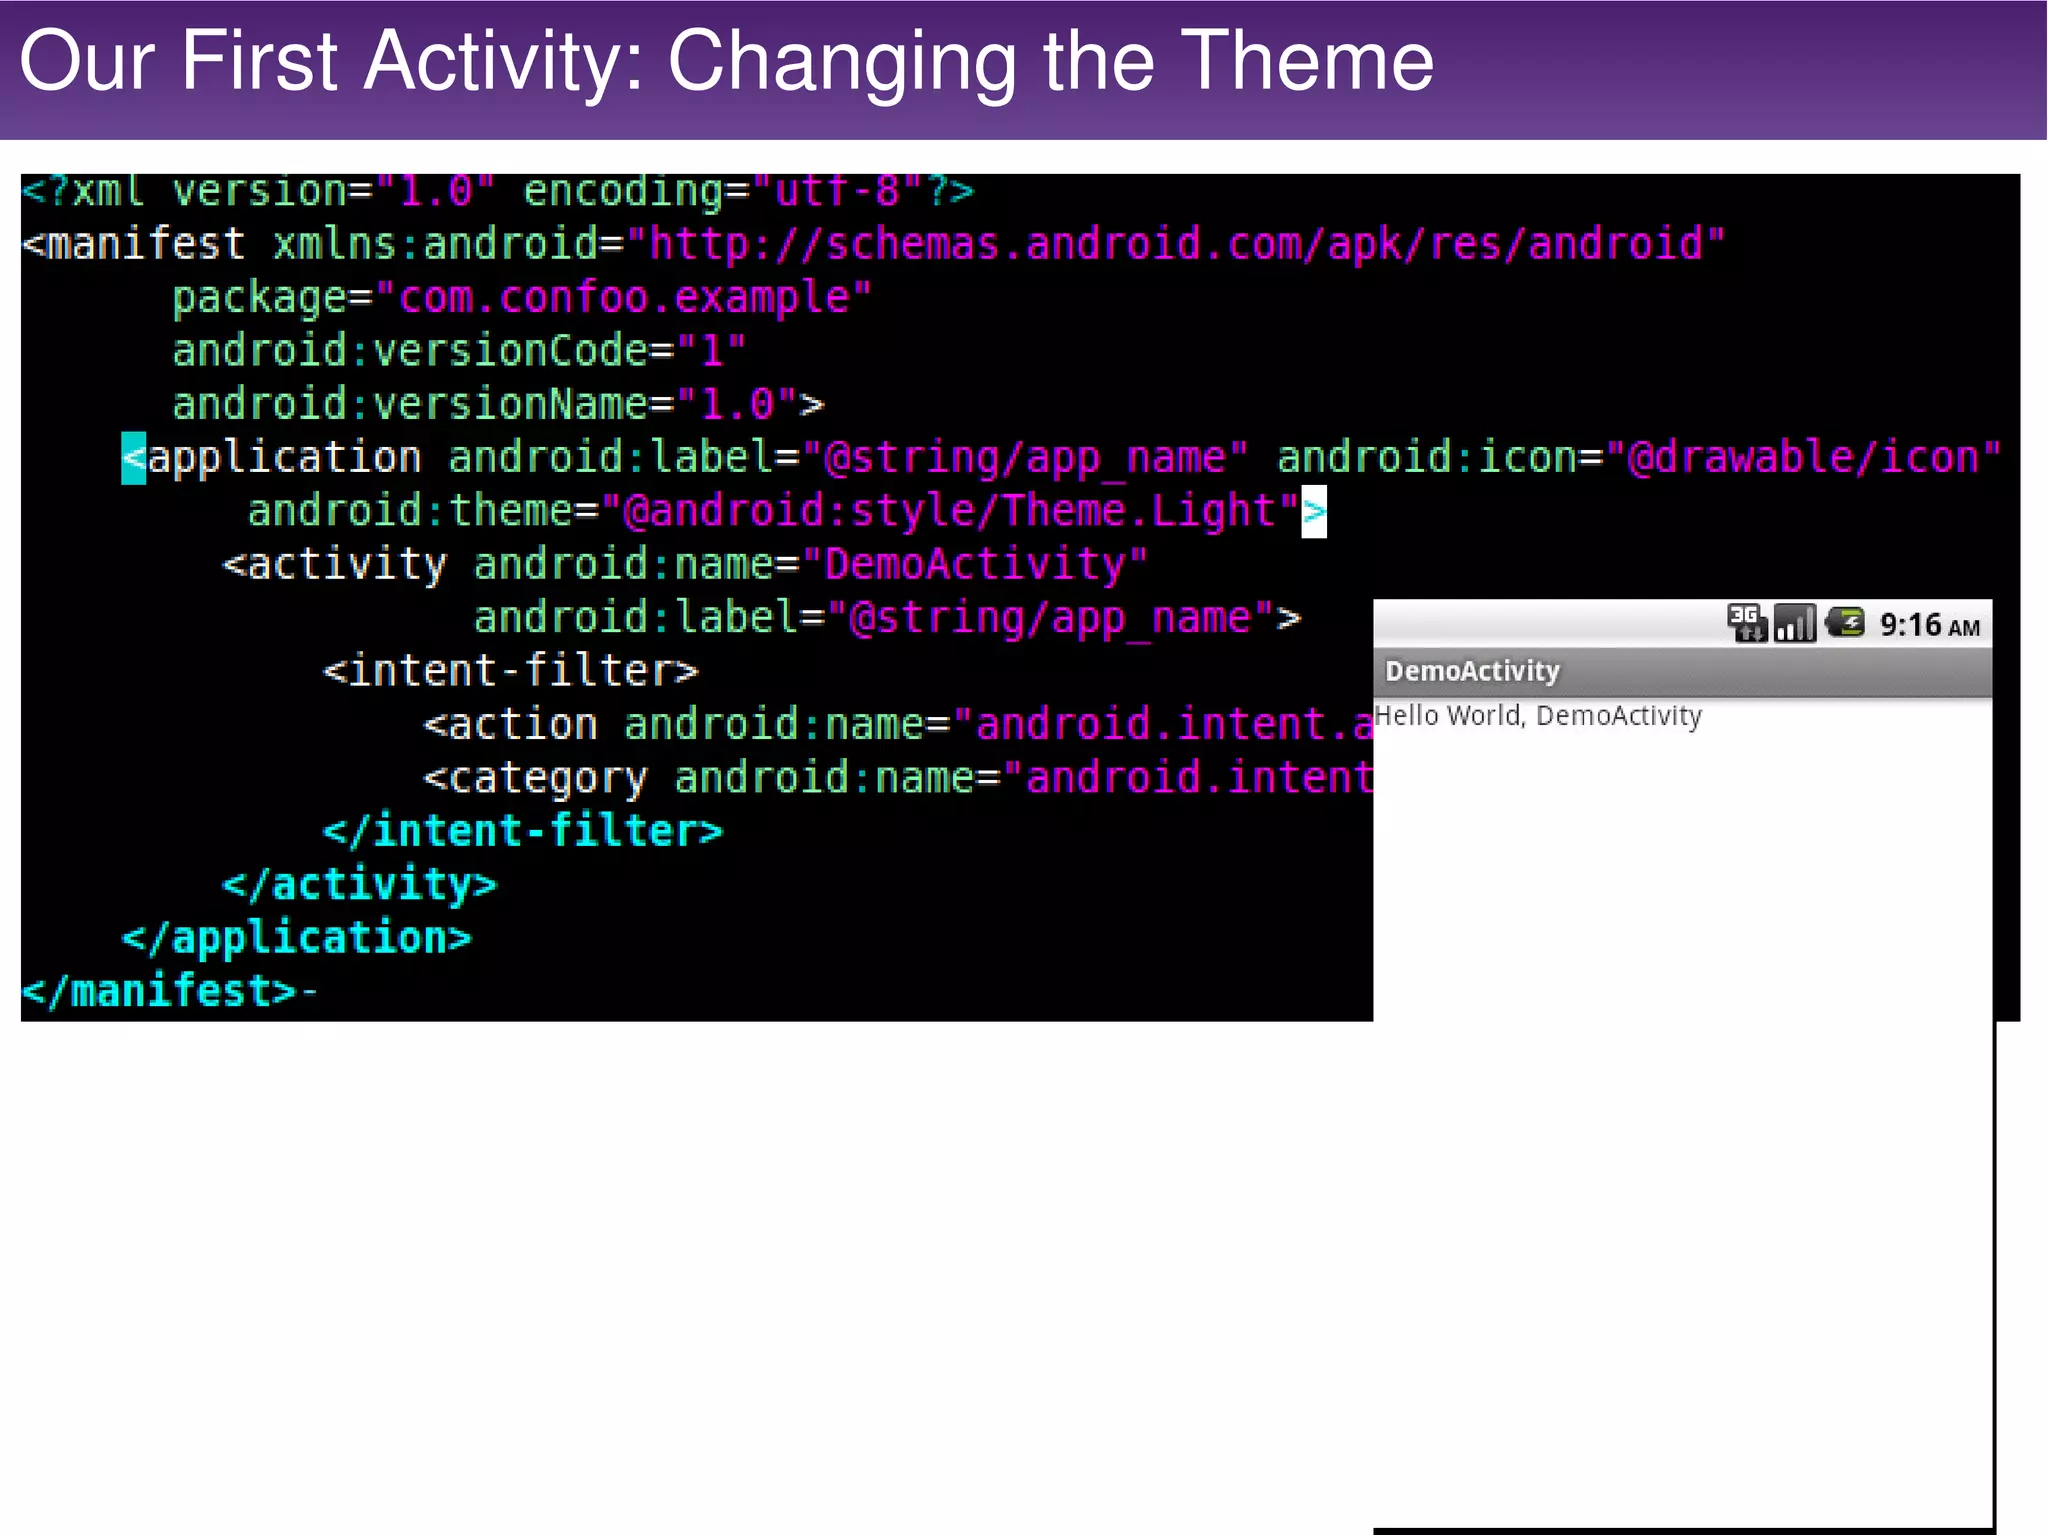Click the slide title 'Our First Activity: Changing the Theme'
Viewport: 2048px width, 1535px height.
coord(727,61)
